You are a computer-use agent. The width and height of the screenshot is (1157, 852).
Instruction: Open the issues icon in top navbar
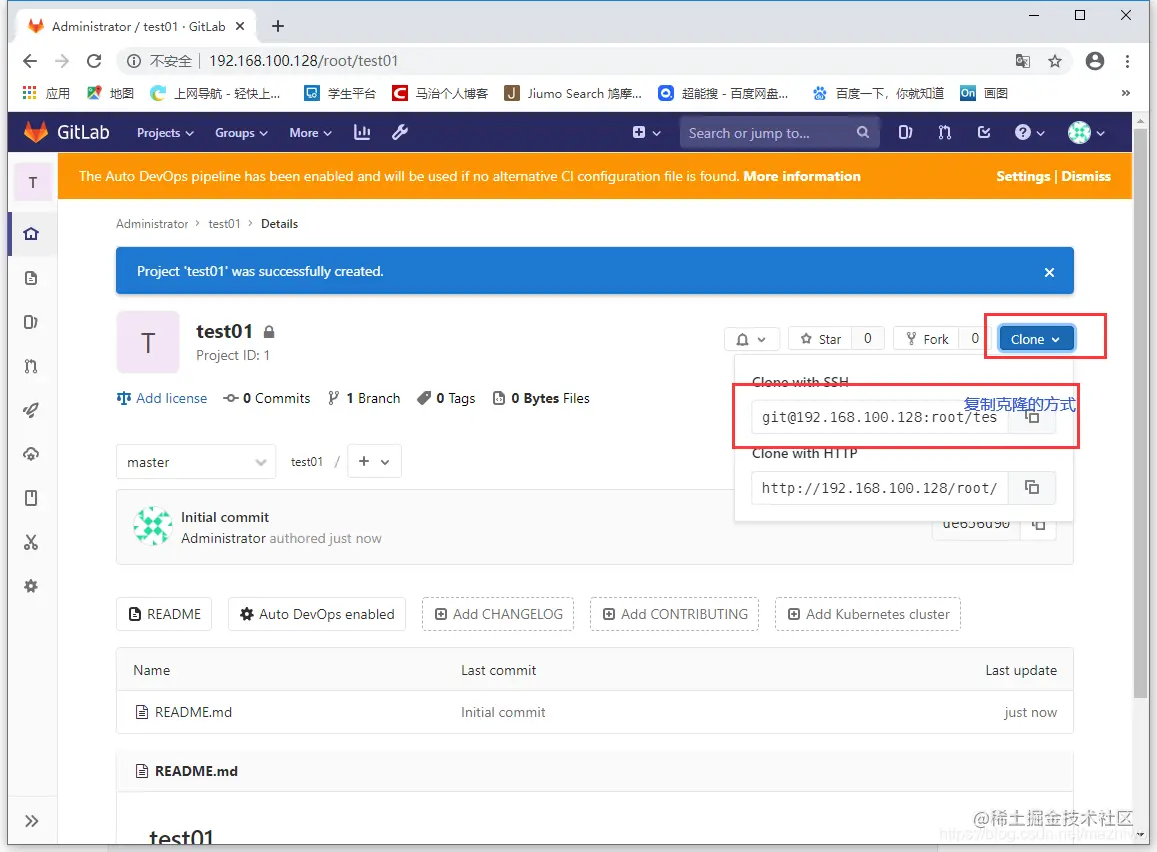click(905, 133)
